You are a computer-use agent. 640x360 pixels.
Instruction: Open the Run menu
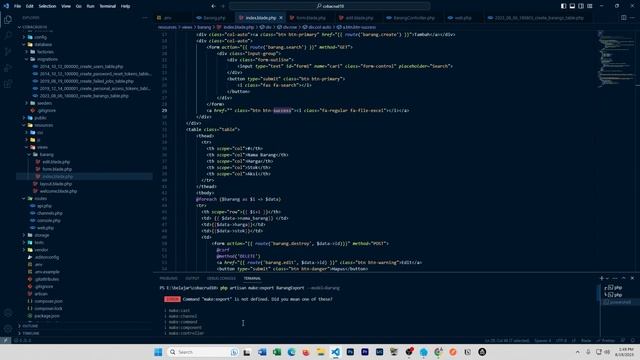(91, 6)
